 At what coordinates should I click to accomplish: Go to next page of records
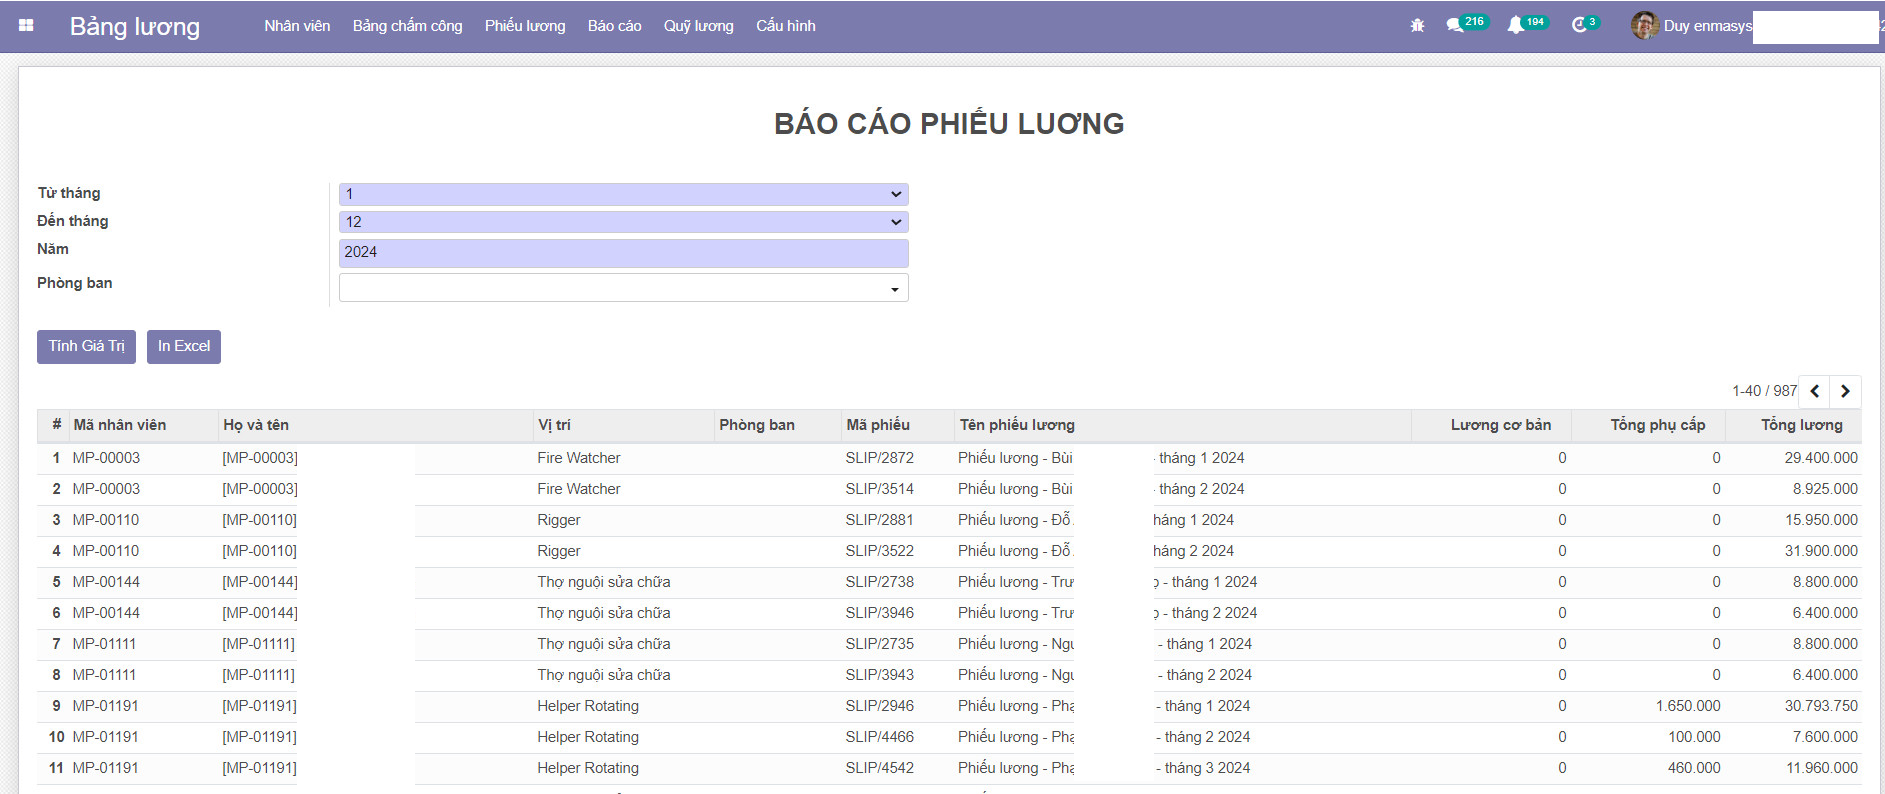1845,391
